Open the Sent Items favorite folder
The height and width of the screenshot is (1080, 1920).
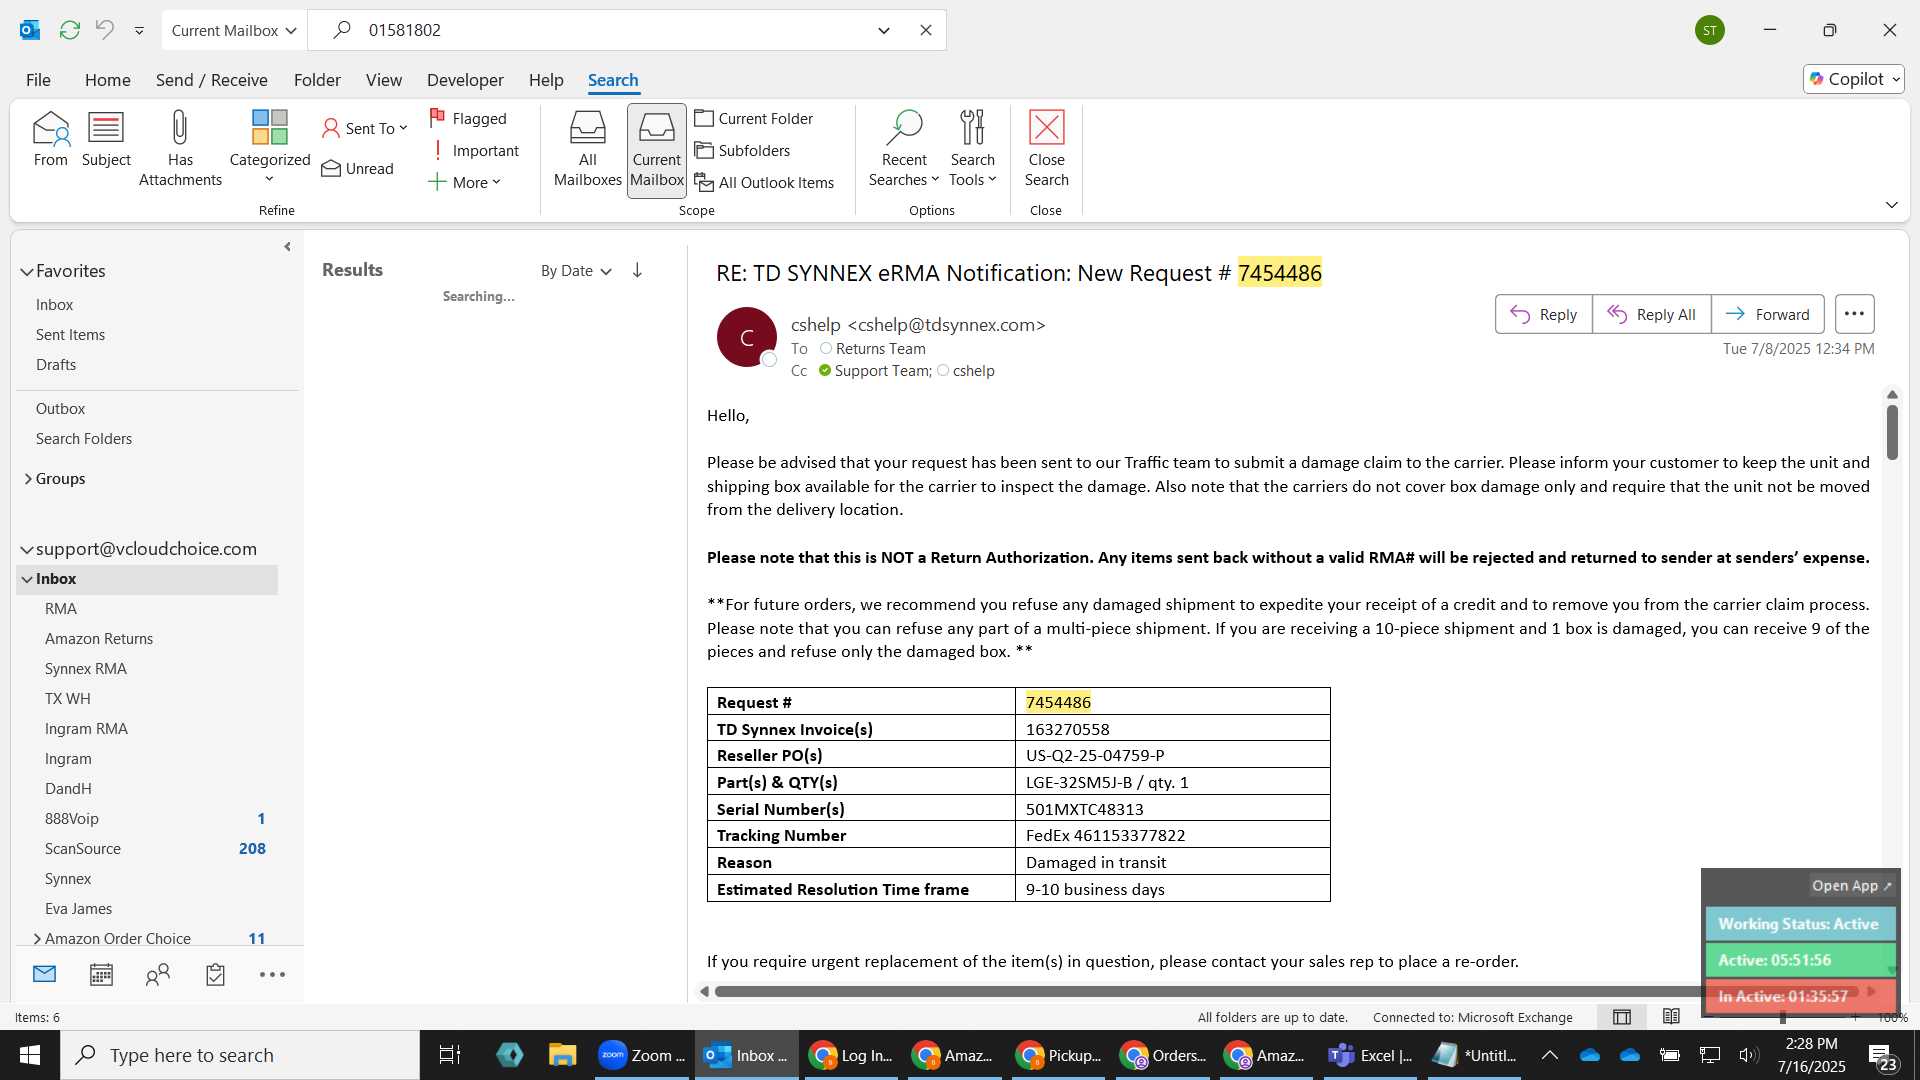click(70, 335)
